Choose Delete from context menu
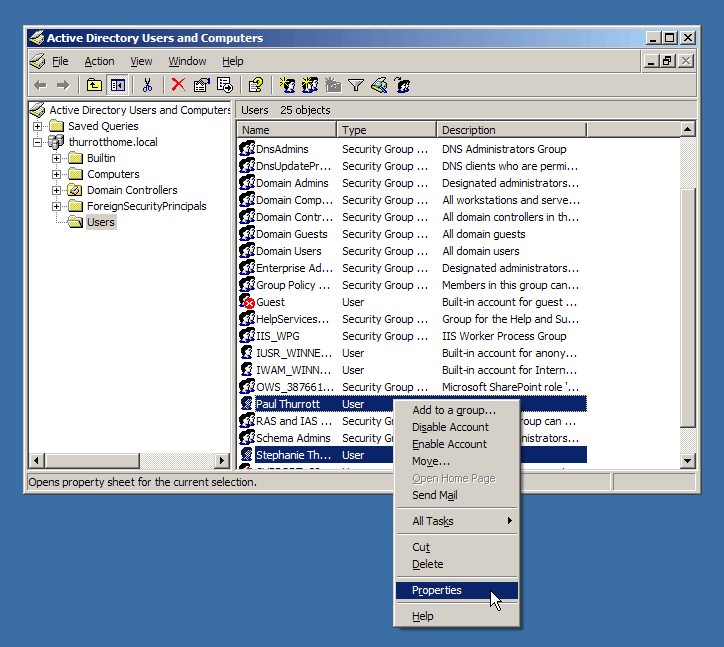The width and height of the screenshot is (724, 647). 457,564
